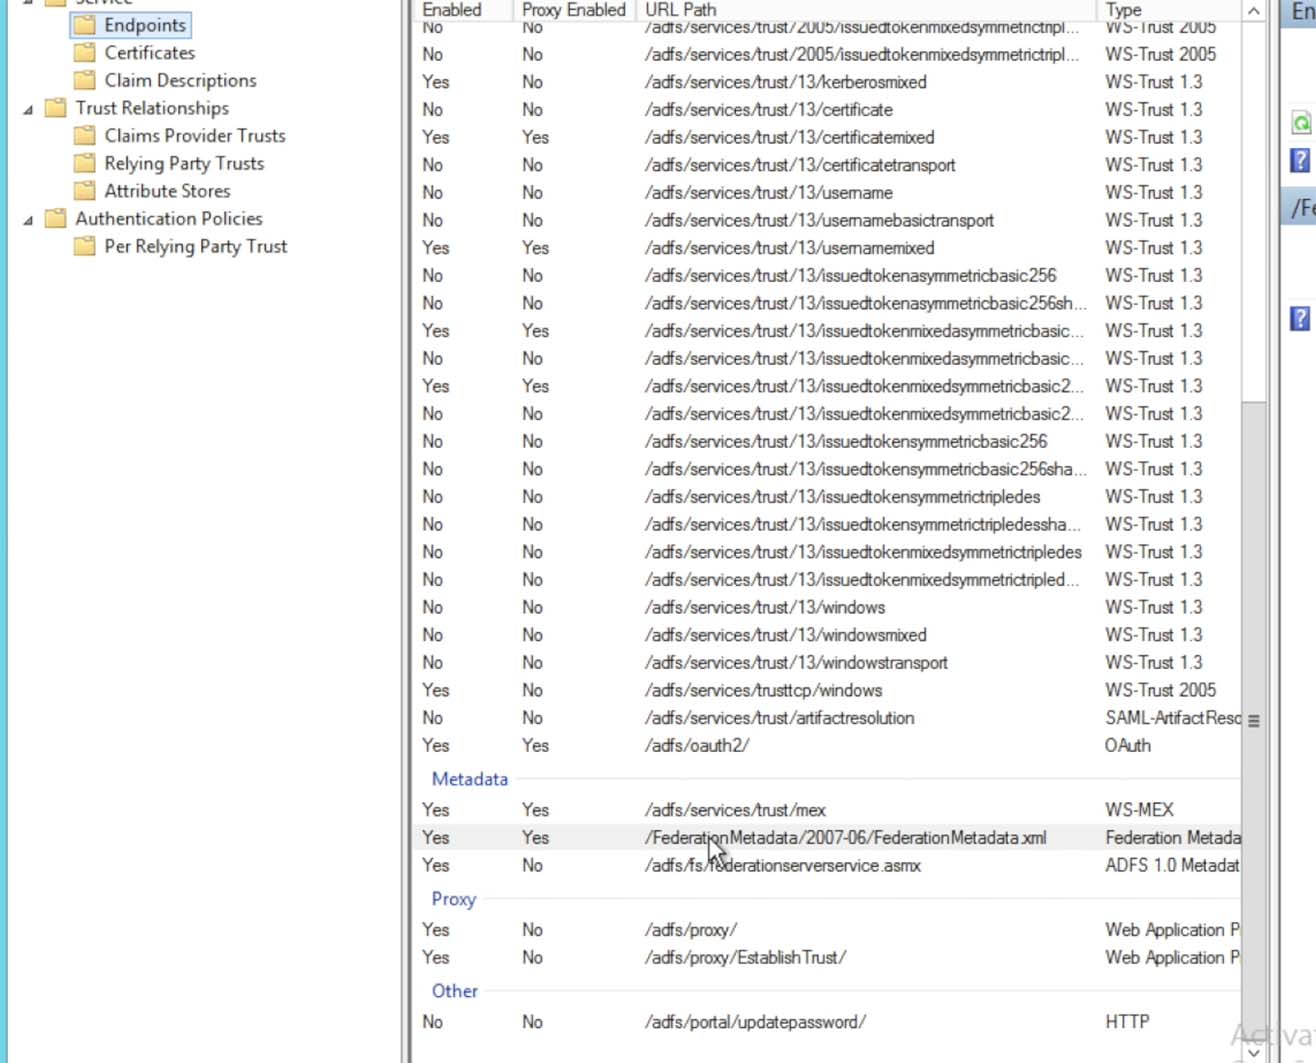Open the Per Relying Party Trust node

195,246
